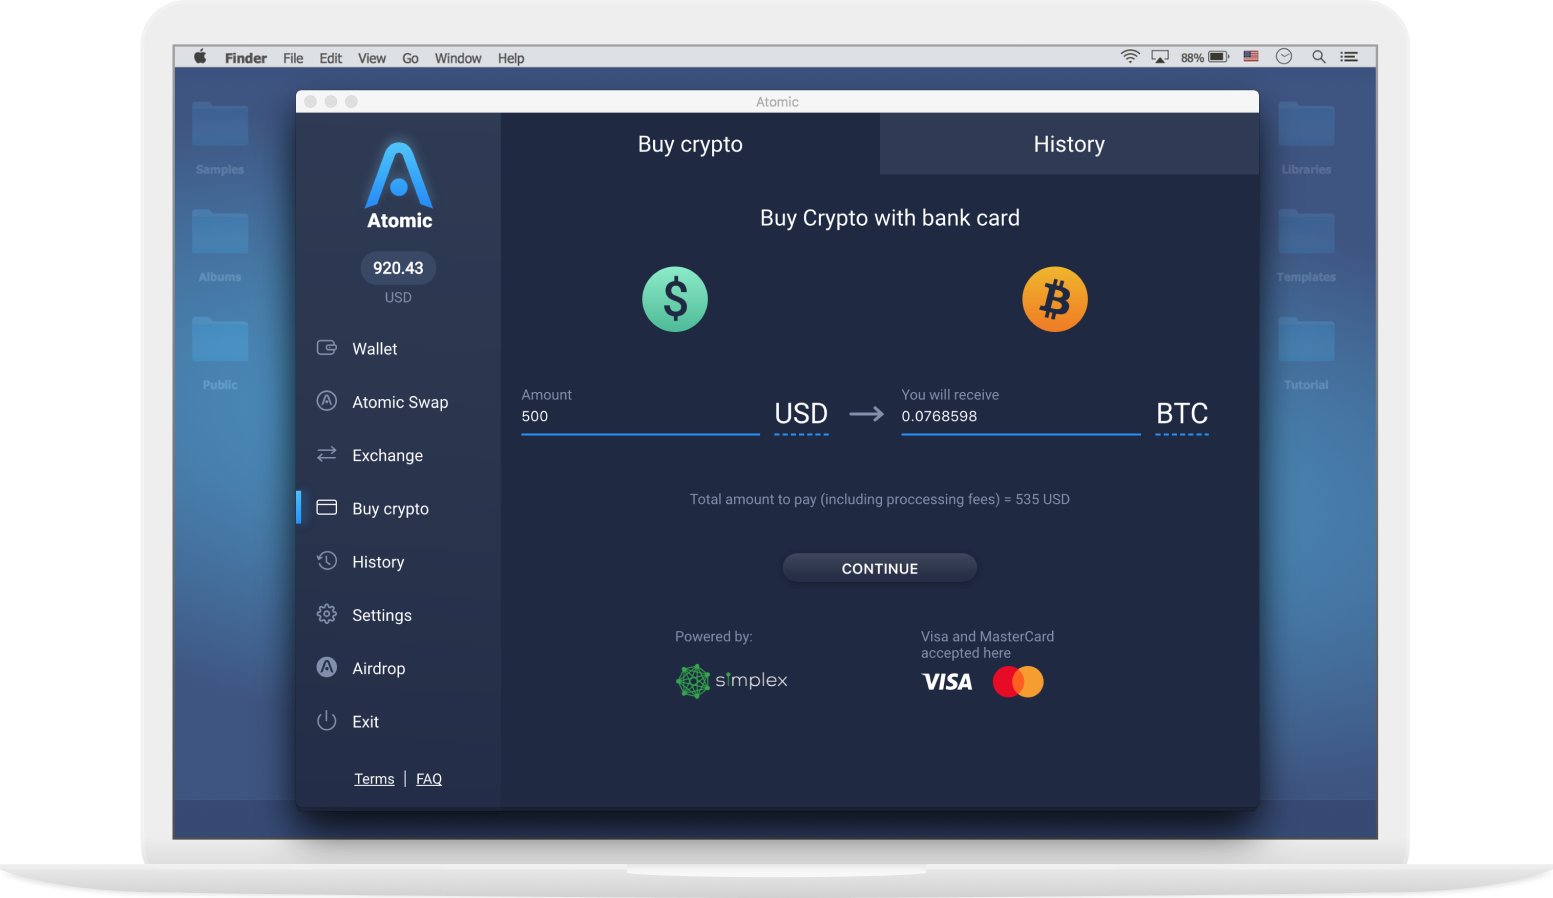Click the green dollar currency icon
The image size is (1553, 898).
(675, 299)
